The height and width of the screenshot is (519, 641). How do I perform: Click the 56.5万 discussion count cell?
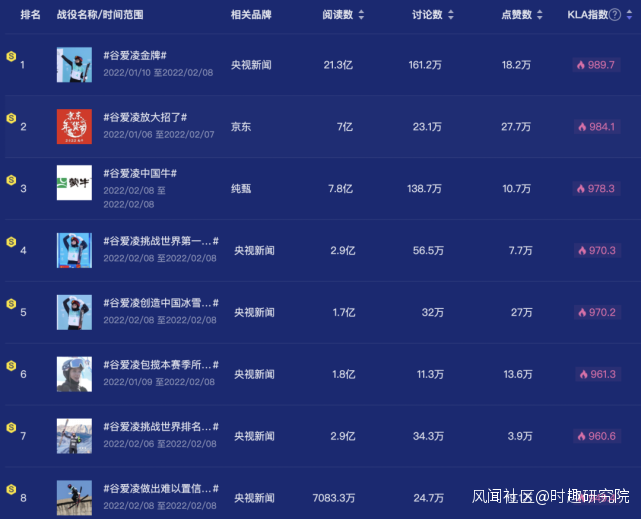click(x=428, y=251)
